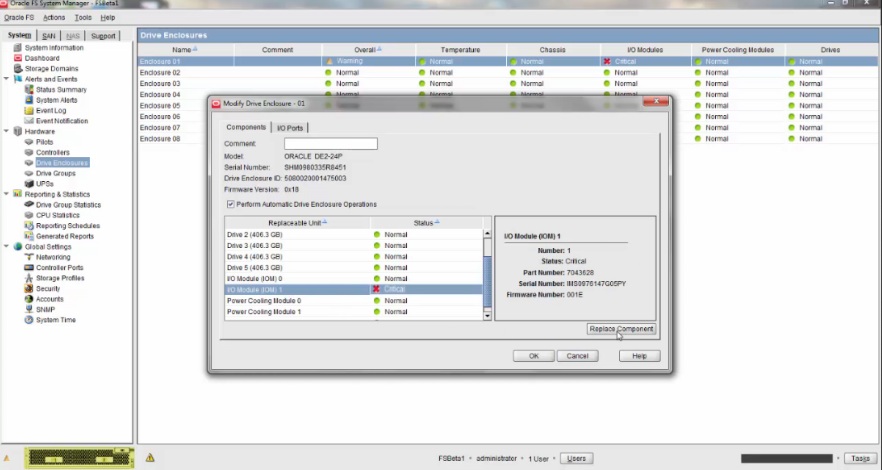Click the replaceable unit list scrollbar down arrow
The height and width of the screenshot is (470, 882).
(x=488, y=315)
